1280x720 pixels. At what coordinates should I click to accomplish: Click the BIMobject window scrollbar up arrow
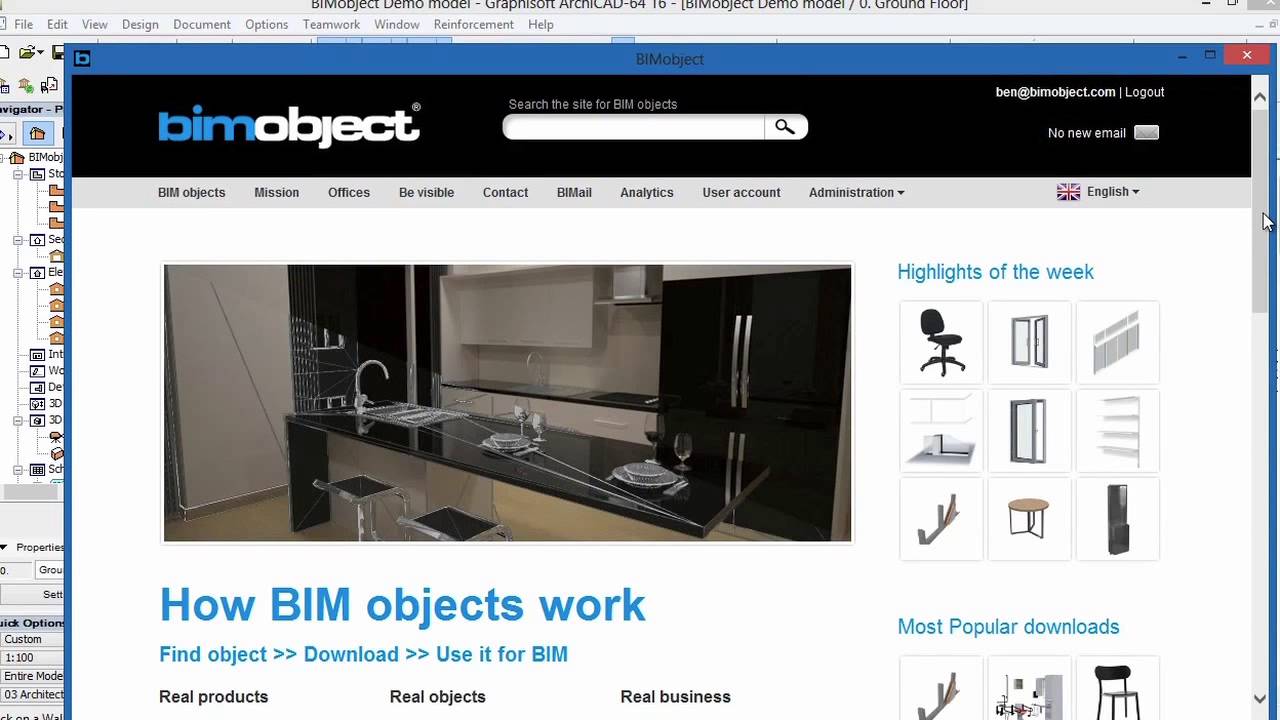coord(1260,97)
